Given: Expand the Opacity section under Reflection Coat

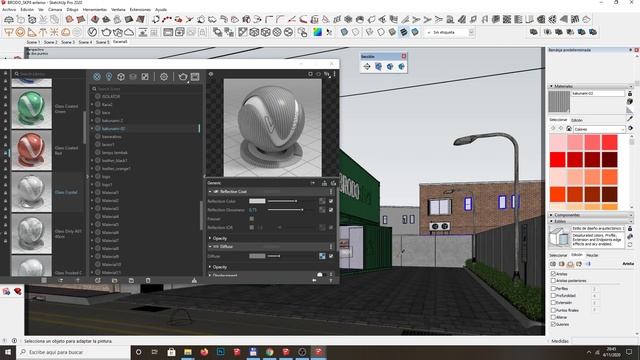Looking at the screenshot, I should pos(210,238).
